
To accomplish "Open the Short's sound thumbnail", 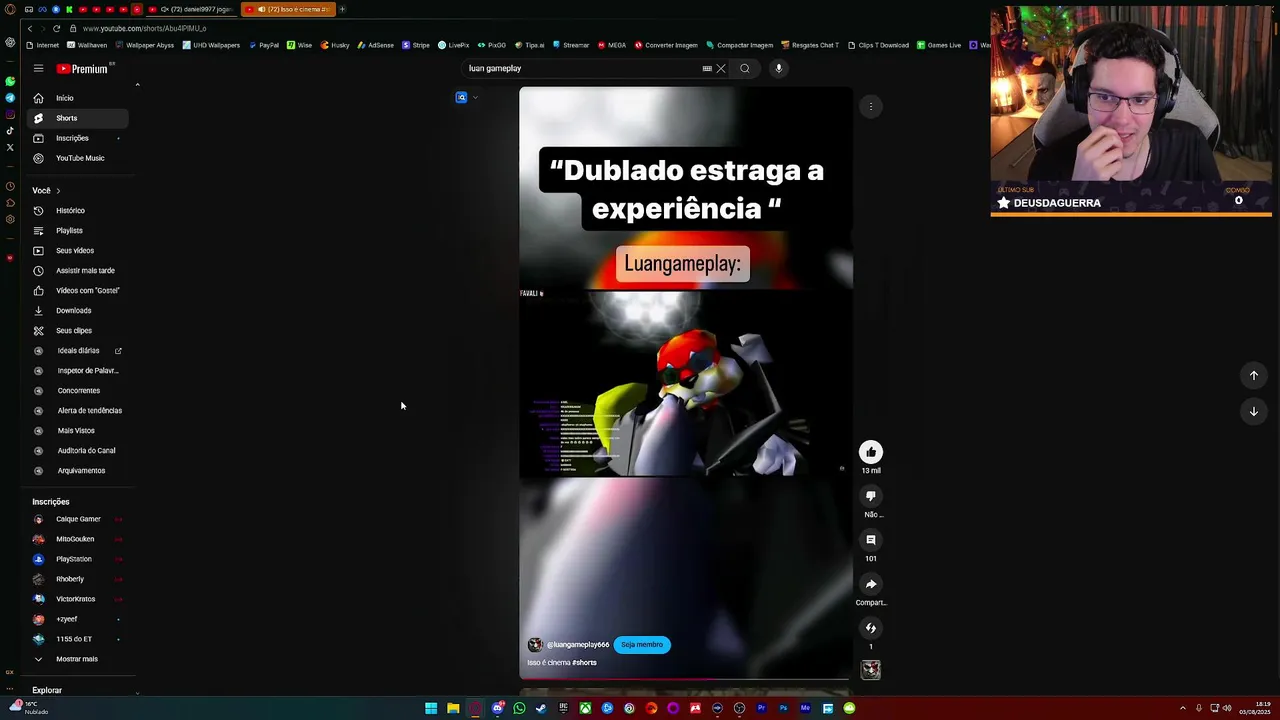I will [x=871, y=670].
